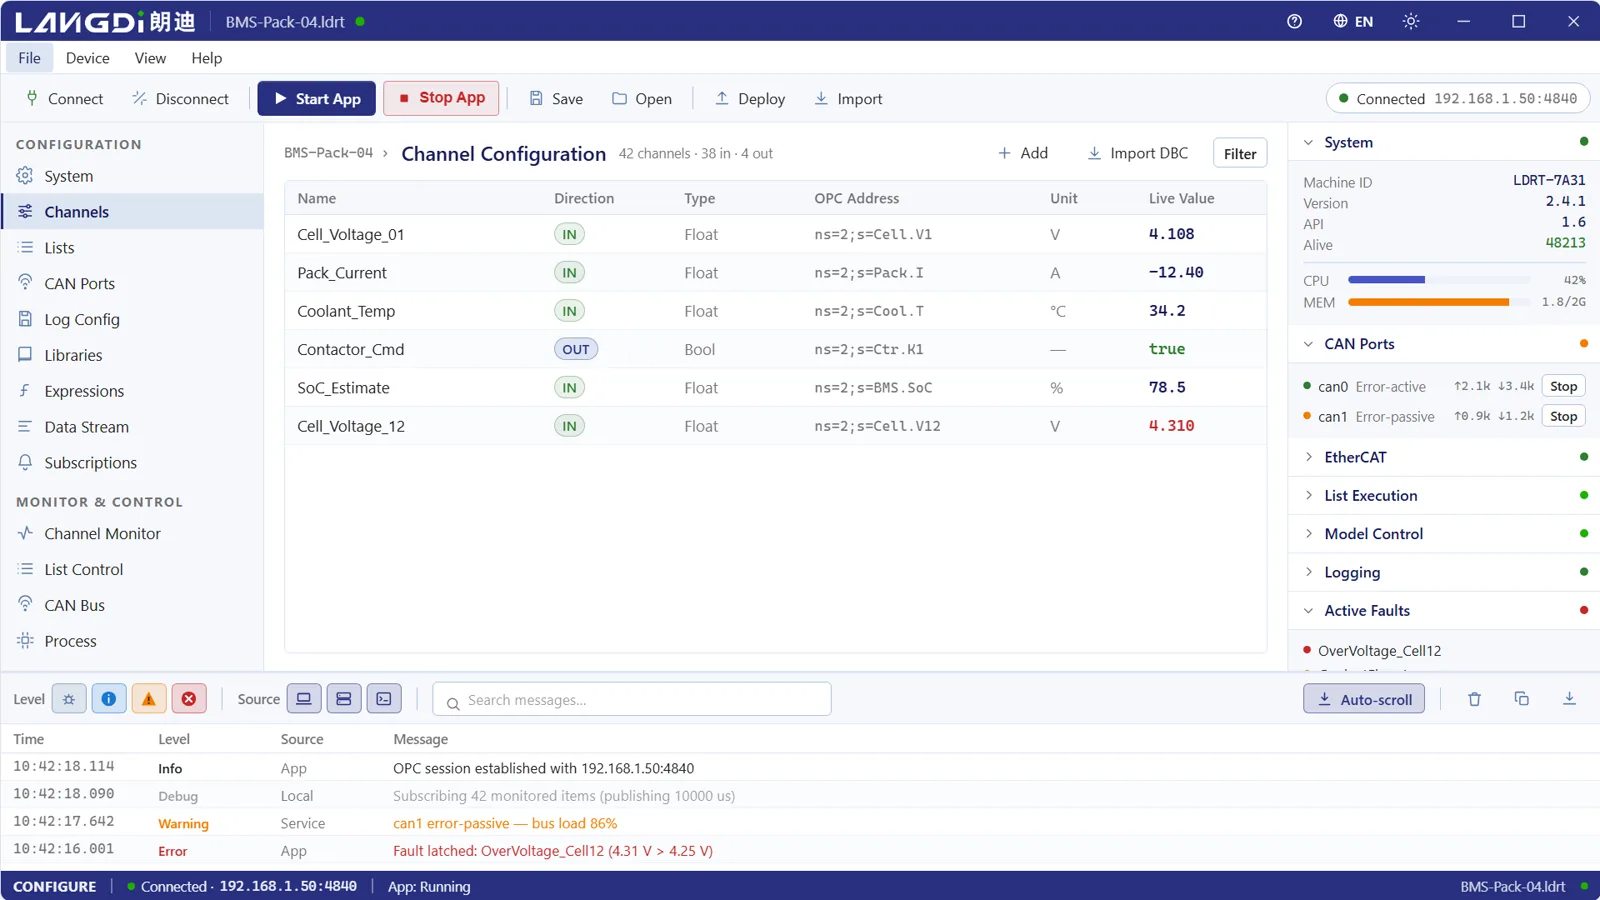Viewport: 1600px width, 900px height.
Task: Toggle the info level filter
Action: click(109, 699)
